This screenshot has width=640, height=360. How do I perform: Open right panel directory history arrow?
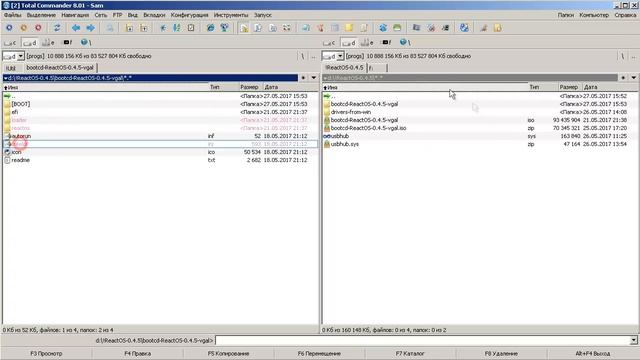pos(633,78)
